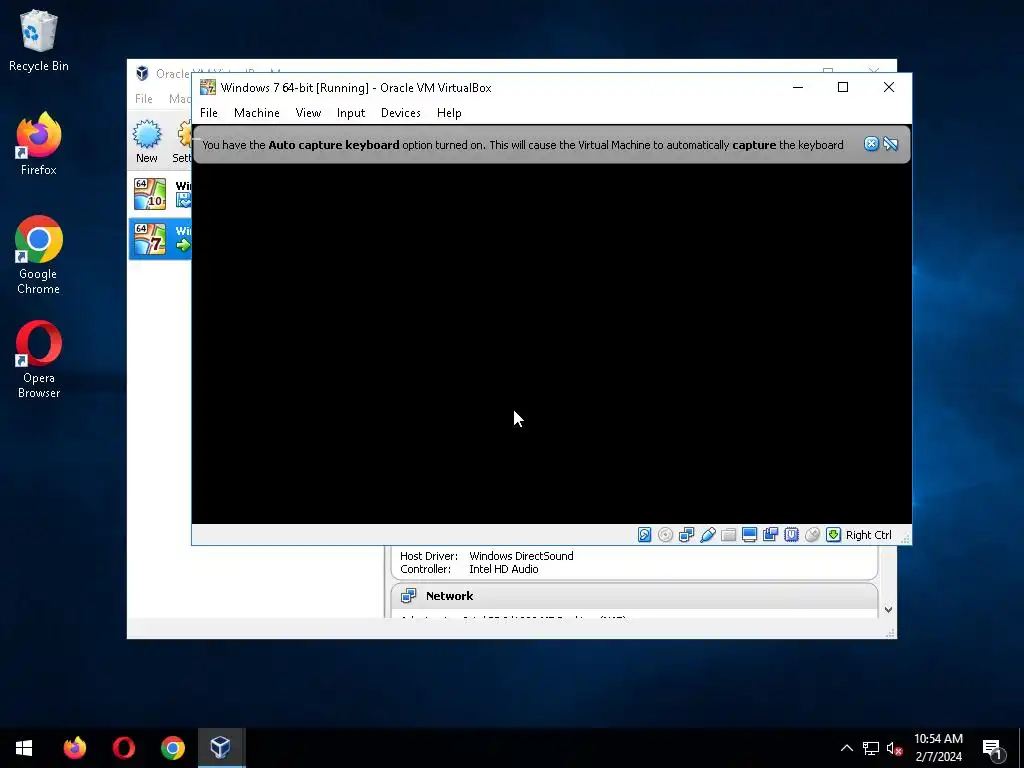Click the optical disk indicator in the status bar
Viewport: 1024px width, 768px height.
pyautogui.click(x=665, y=535)
